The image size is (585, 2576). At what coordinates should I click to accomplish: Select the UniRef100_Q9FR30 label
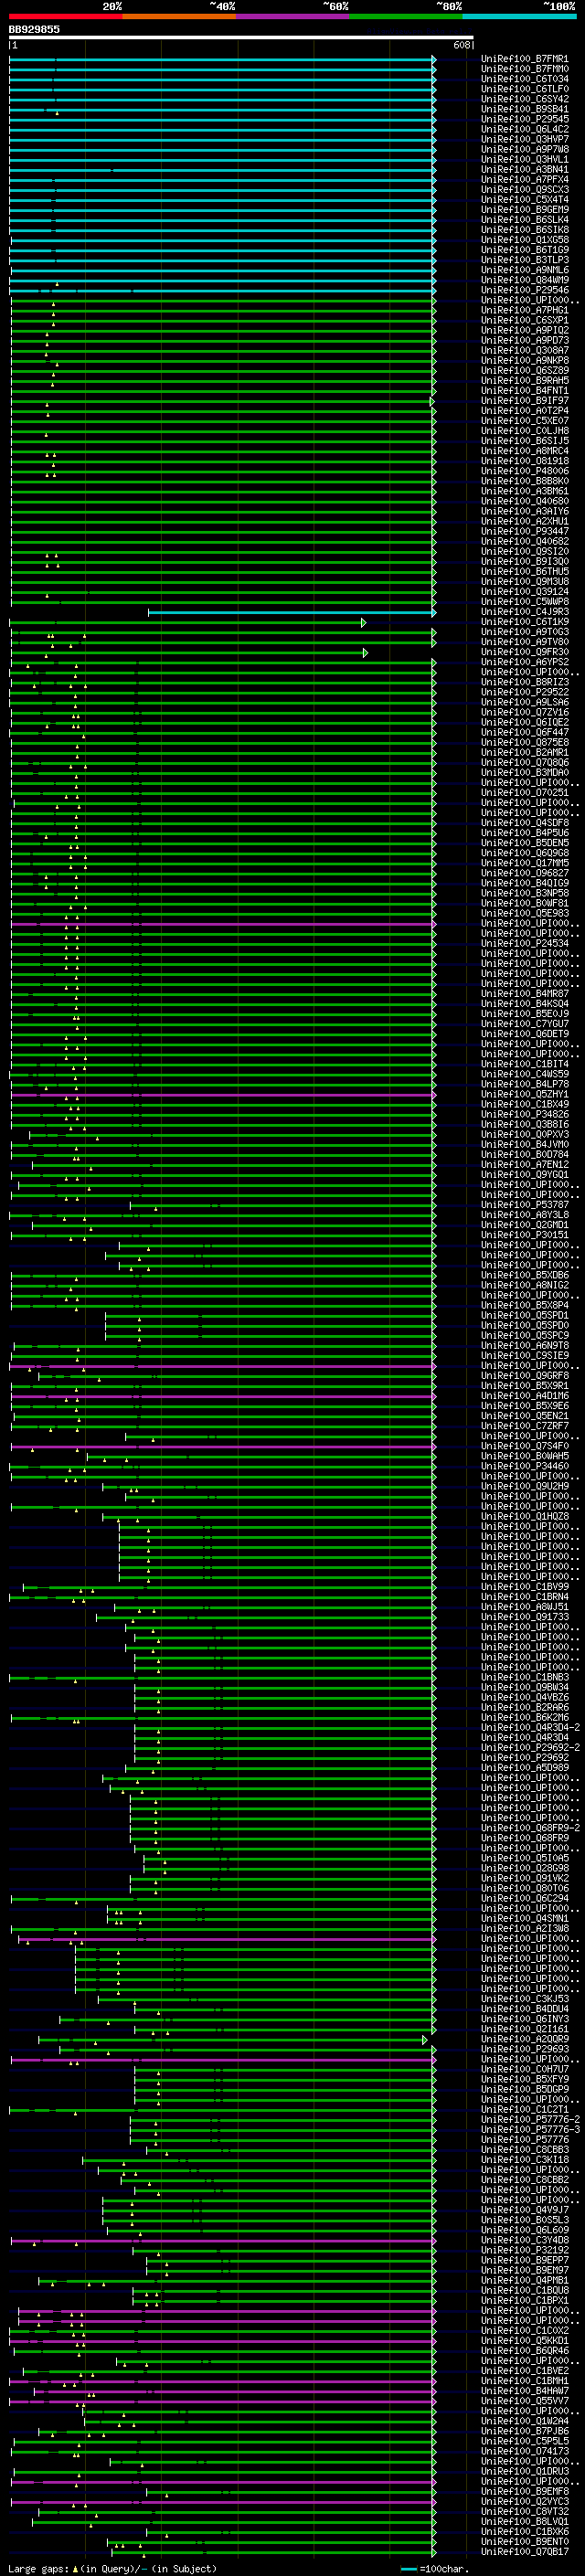[x=524, y=652]
